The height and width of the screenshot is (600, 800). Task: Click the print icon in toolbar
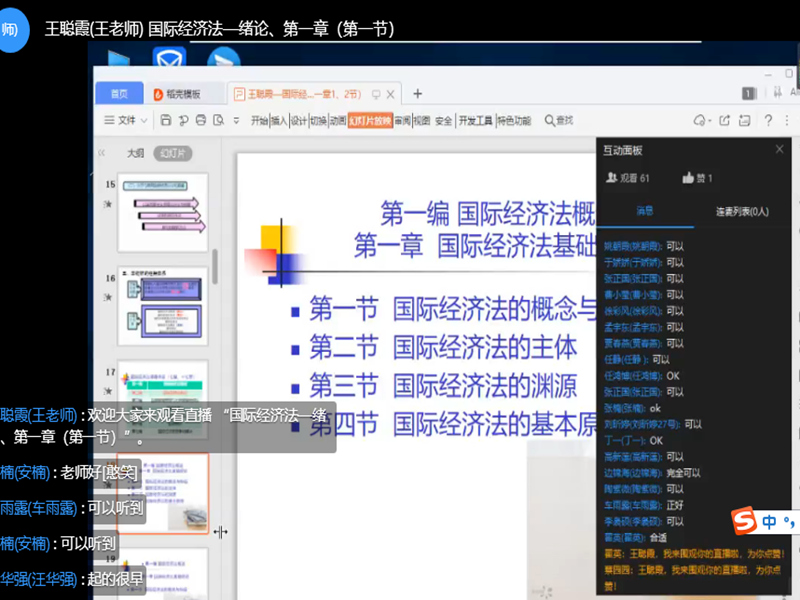pos(201,120)
